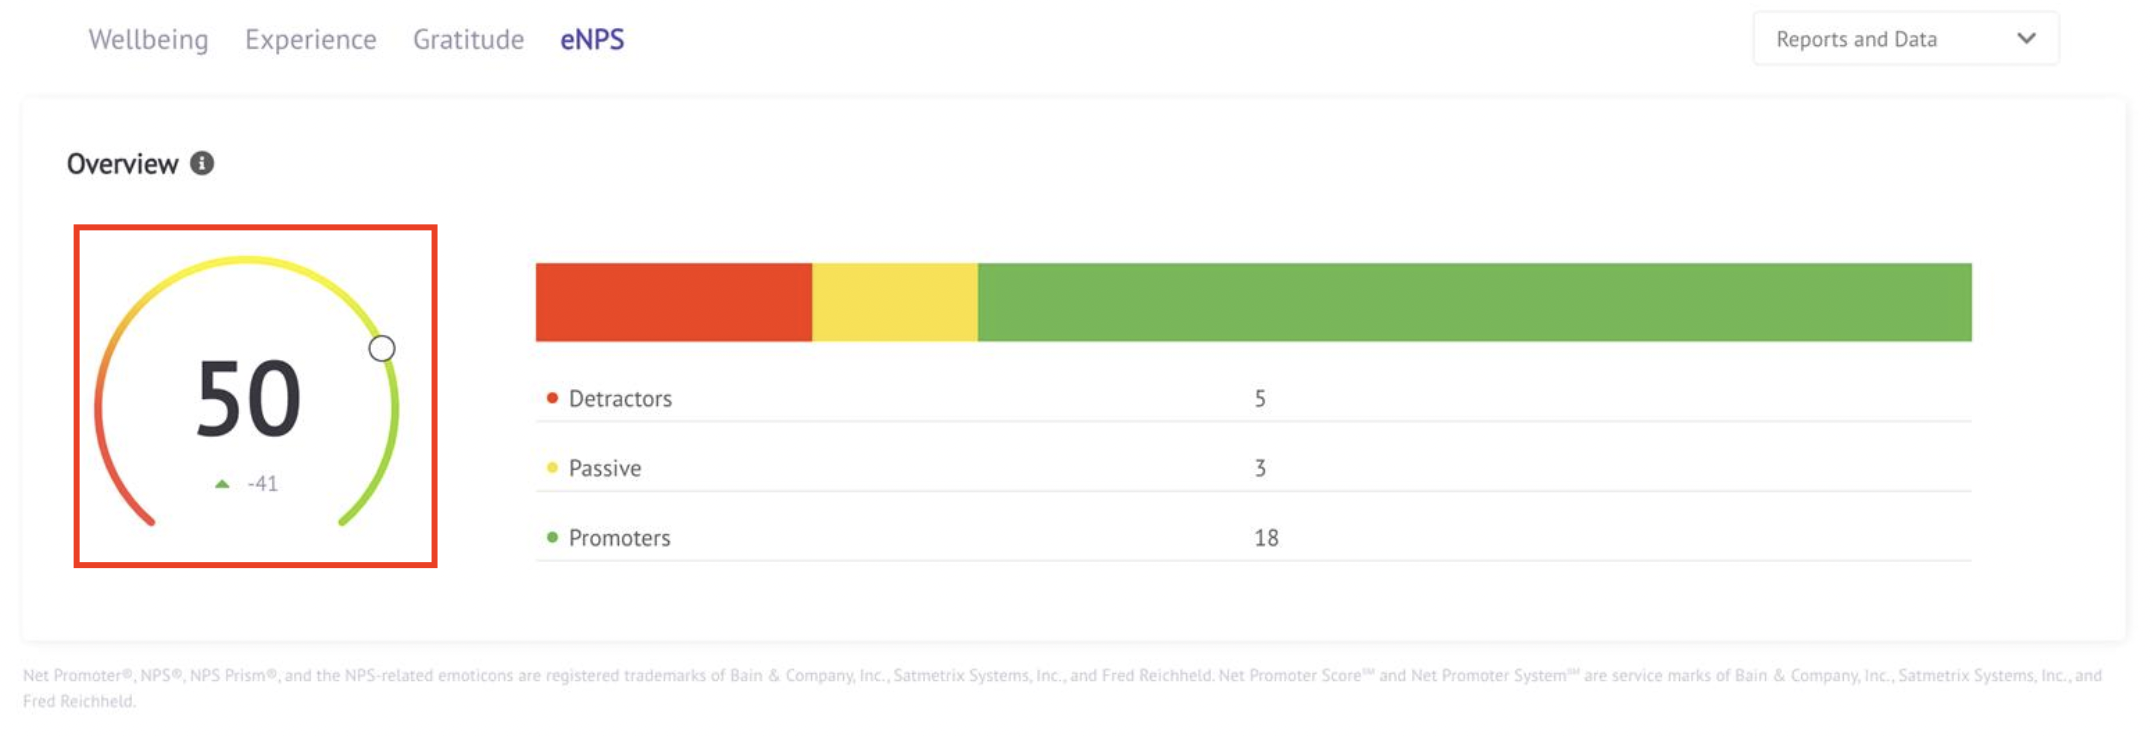Toggle the Promoters row in the legend
Image resolution: width=2154 pixels, height=736 pixels.
click(620, 536)
